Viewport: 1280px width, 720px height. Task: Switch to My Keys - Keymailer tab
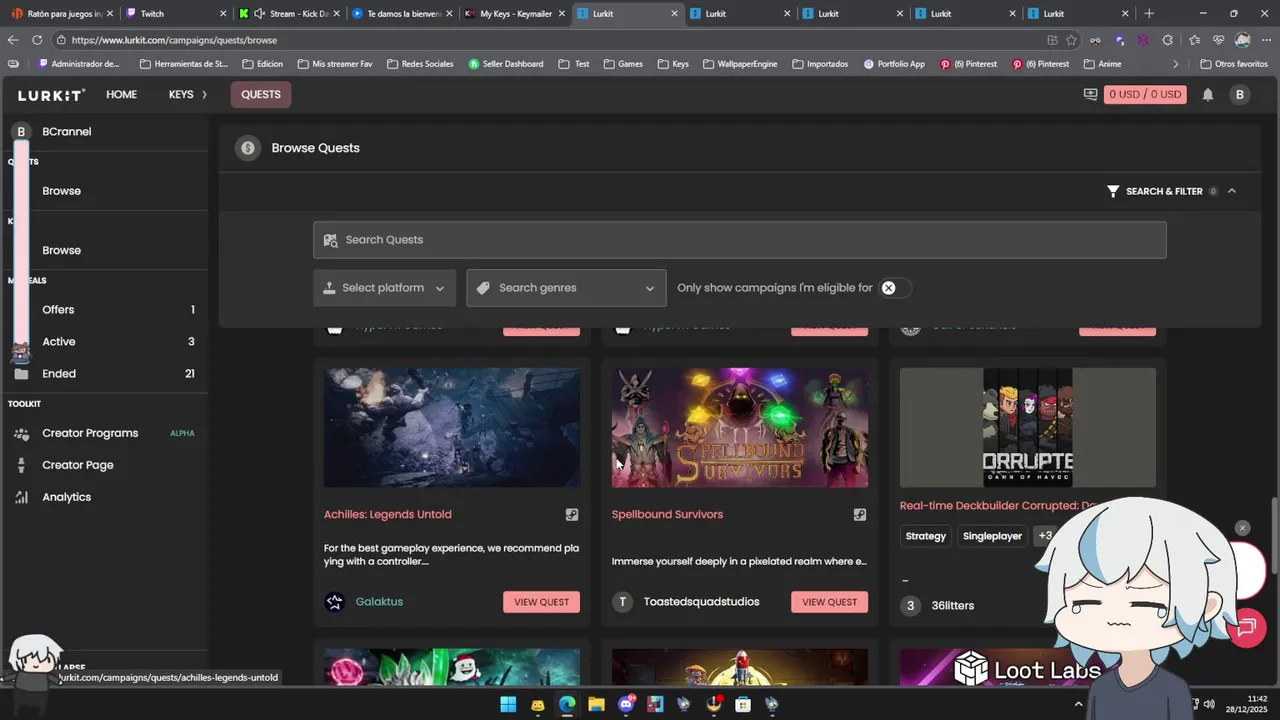click(516, 14)
